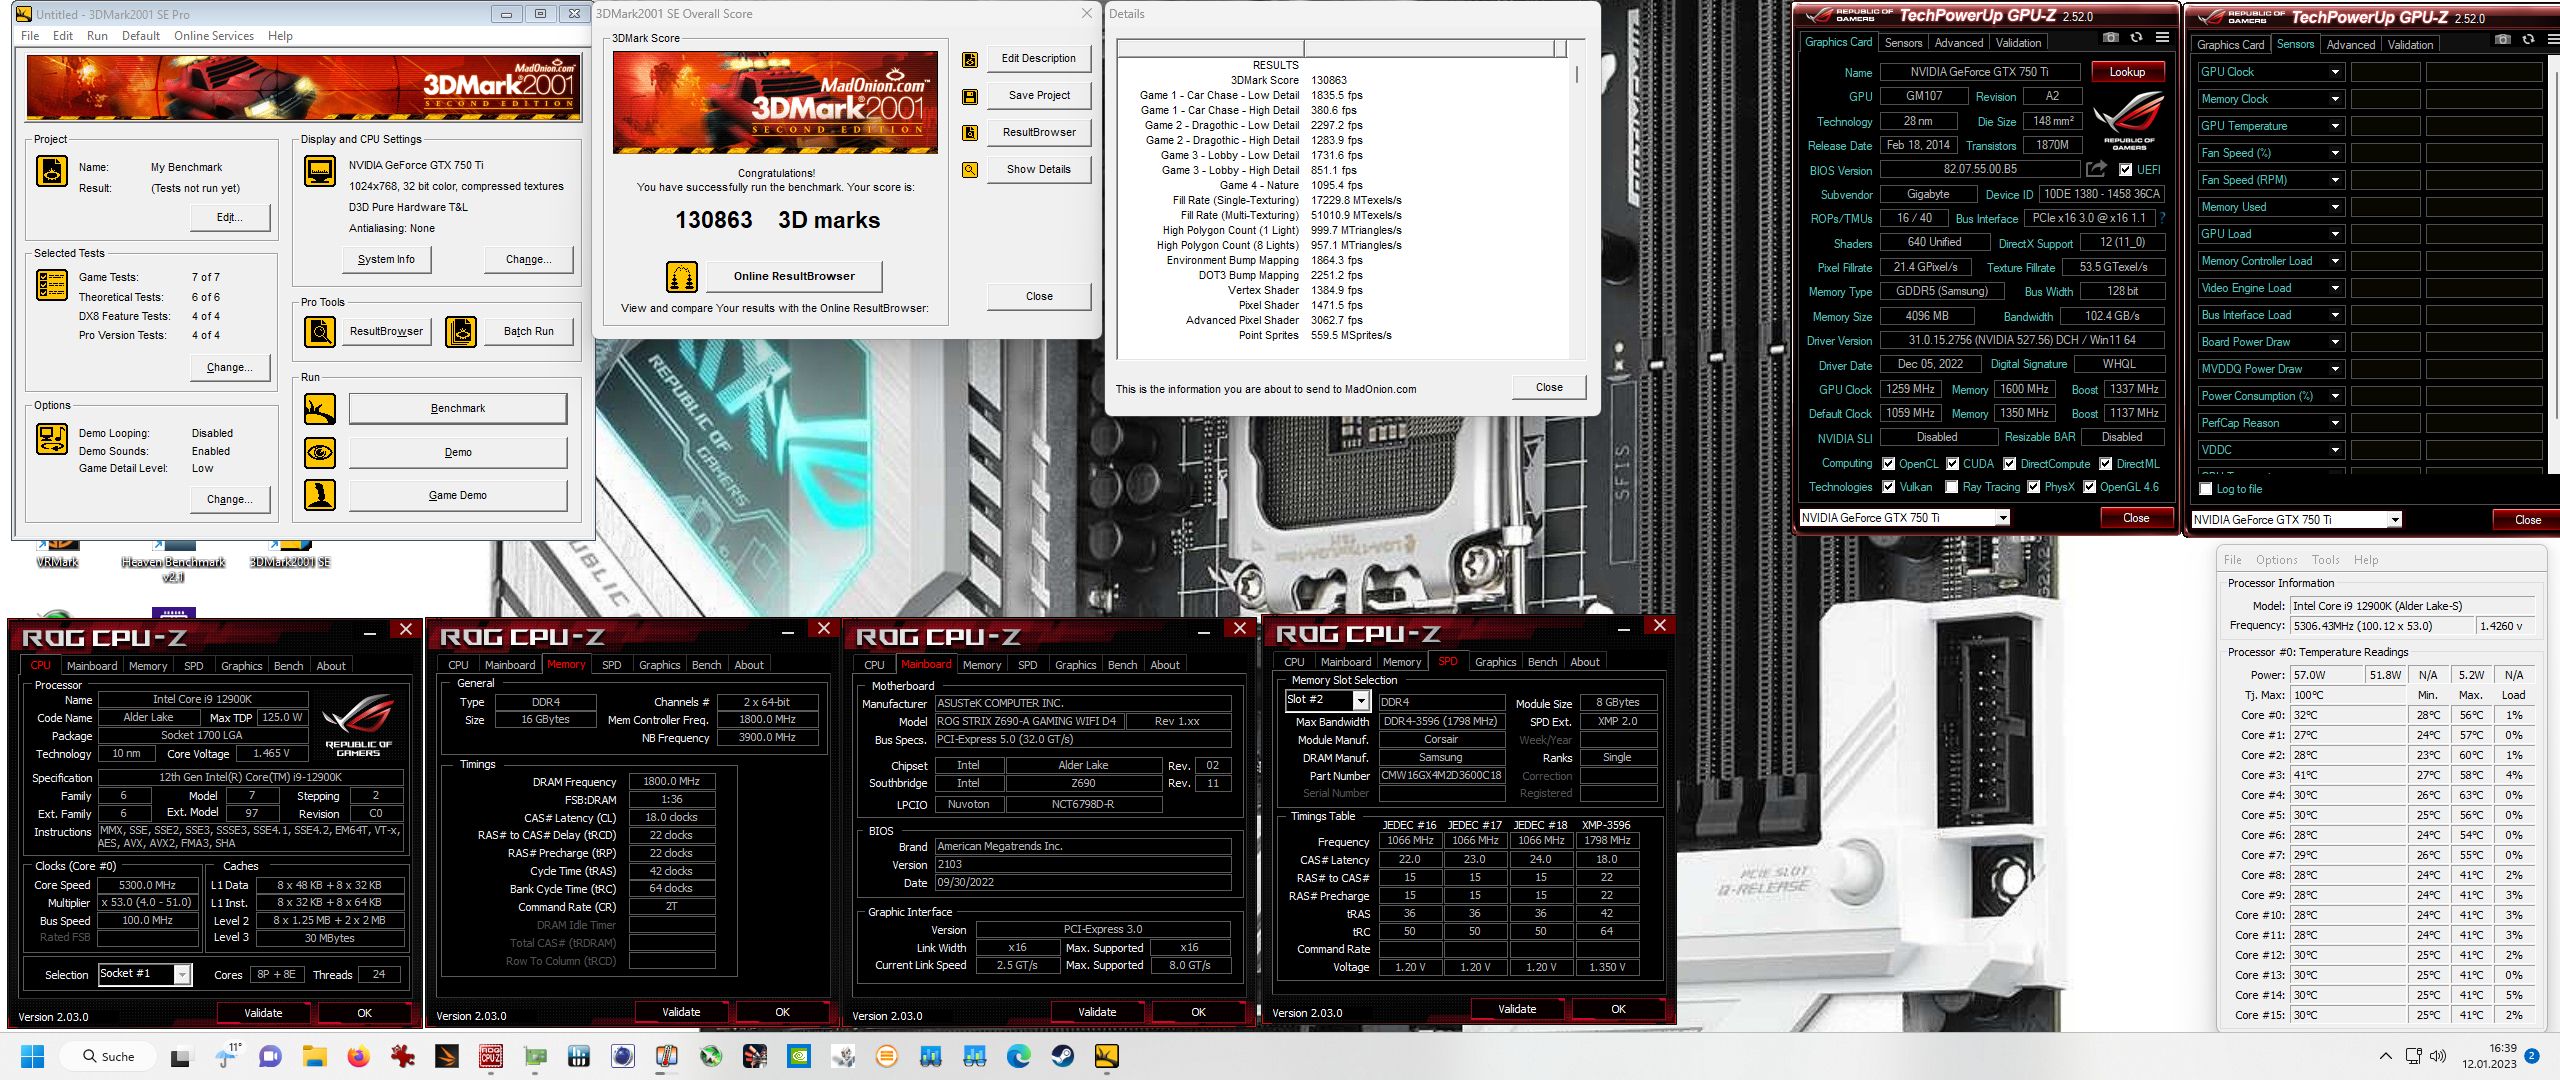Toggle the DirectML checkbox in GPU-Z
The height and width of the screenshot is (1080, 2560).
(2105, 464)
